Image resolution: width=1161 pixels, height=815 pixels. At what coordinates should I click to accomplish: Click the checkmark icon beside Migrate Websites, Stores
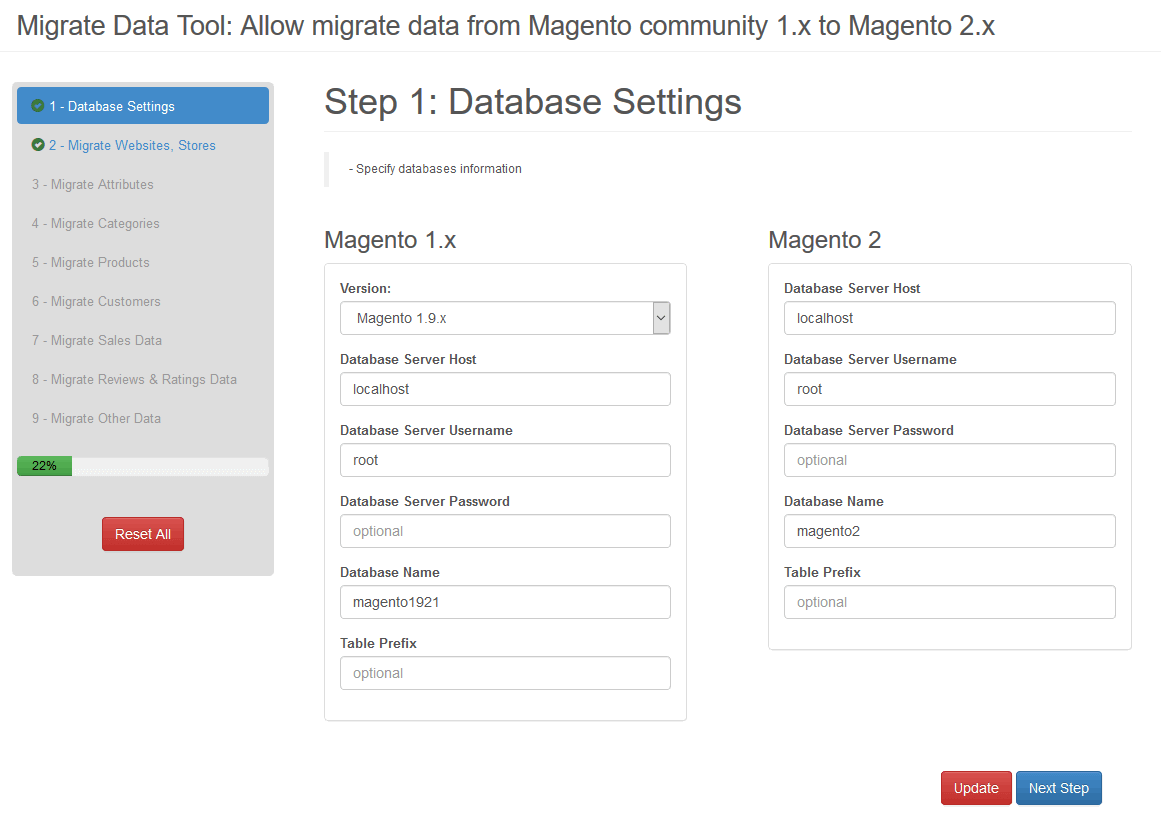[38, 145]
